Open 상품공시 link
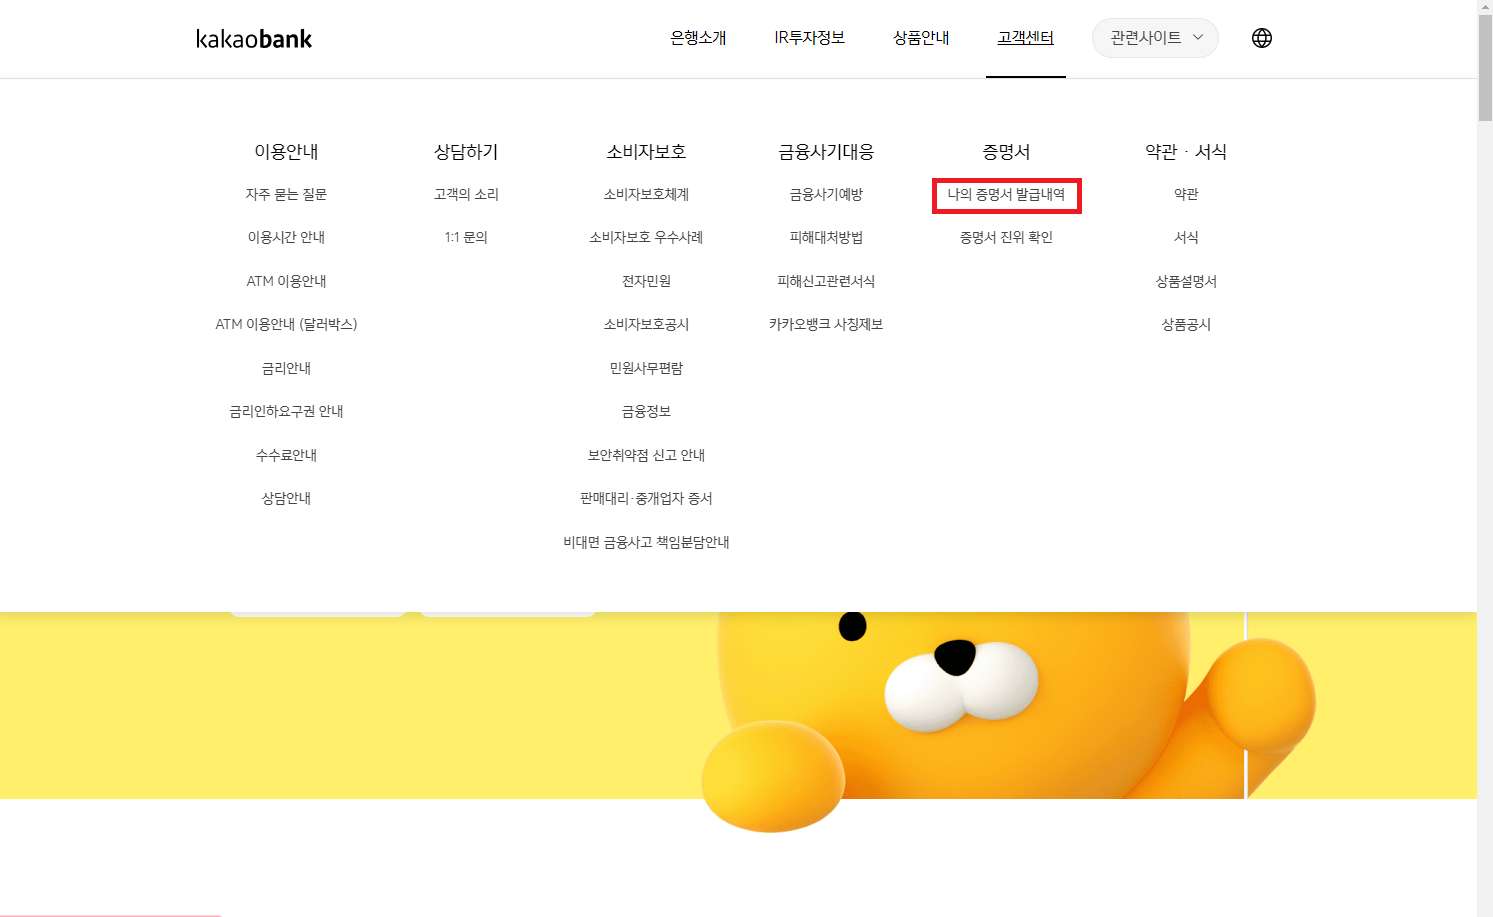The height and width of the screenshot is (917, 1493). click(x=1186, y=324)
